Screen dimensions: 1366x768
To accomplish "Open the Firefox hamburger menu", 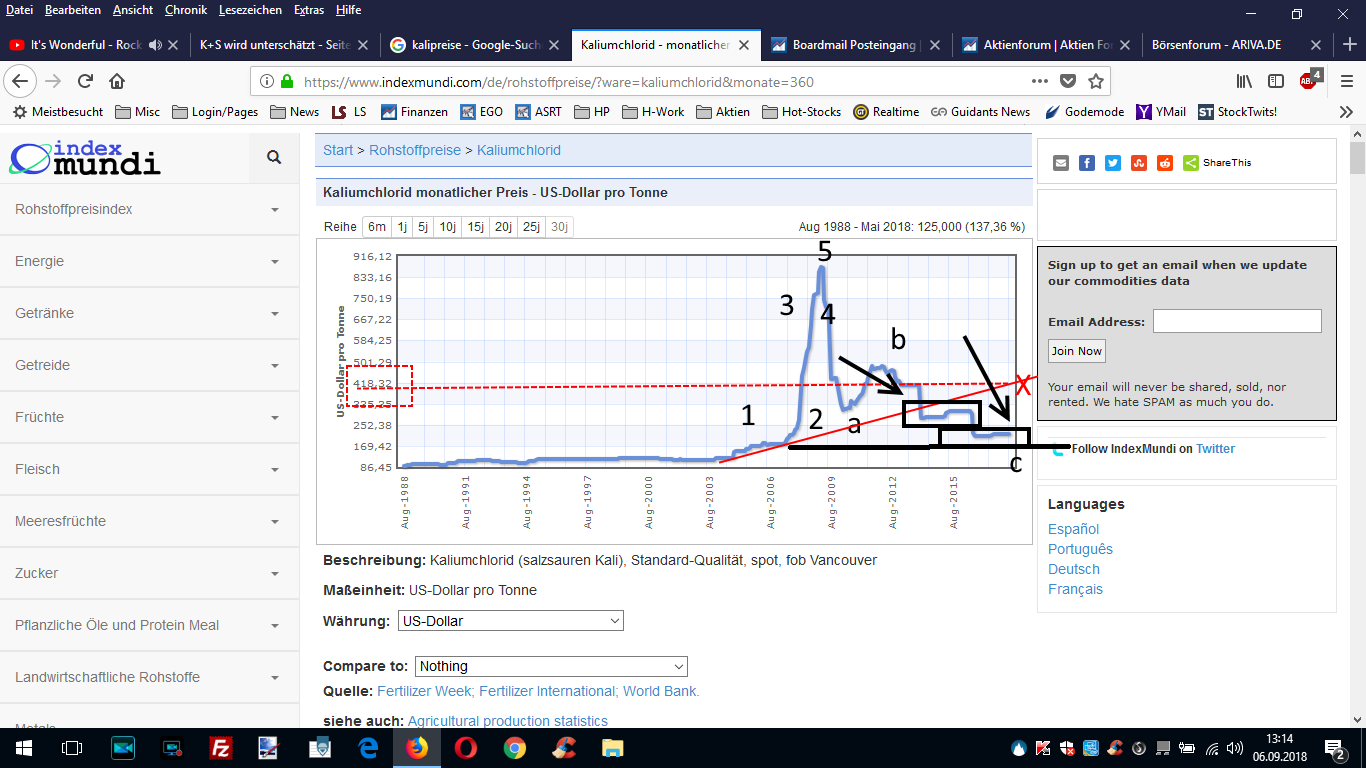I will point(1345,81).
